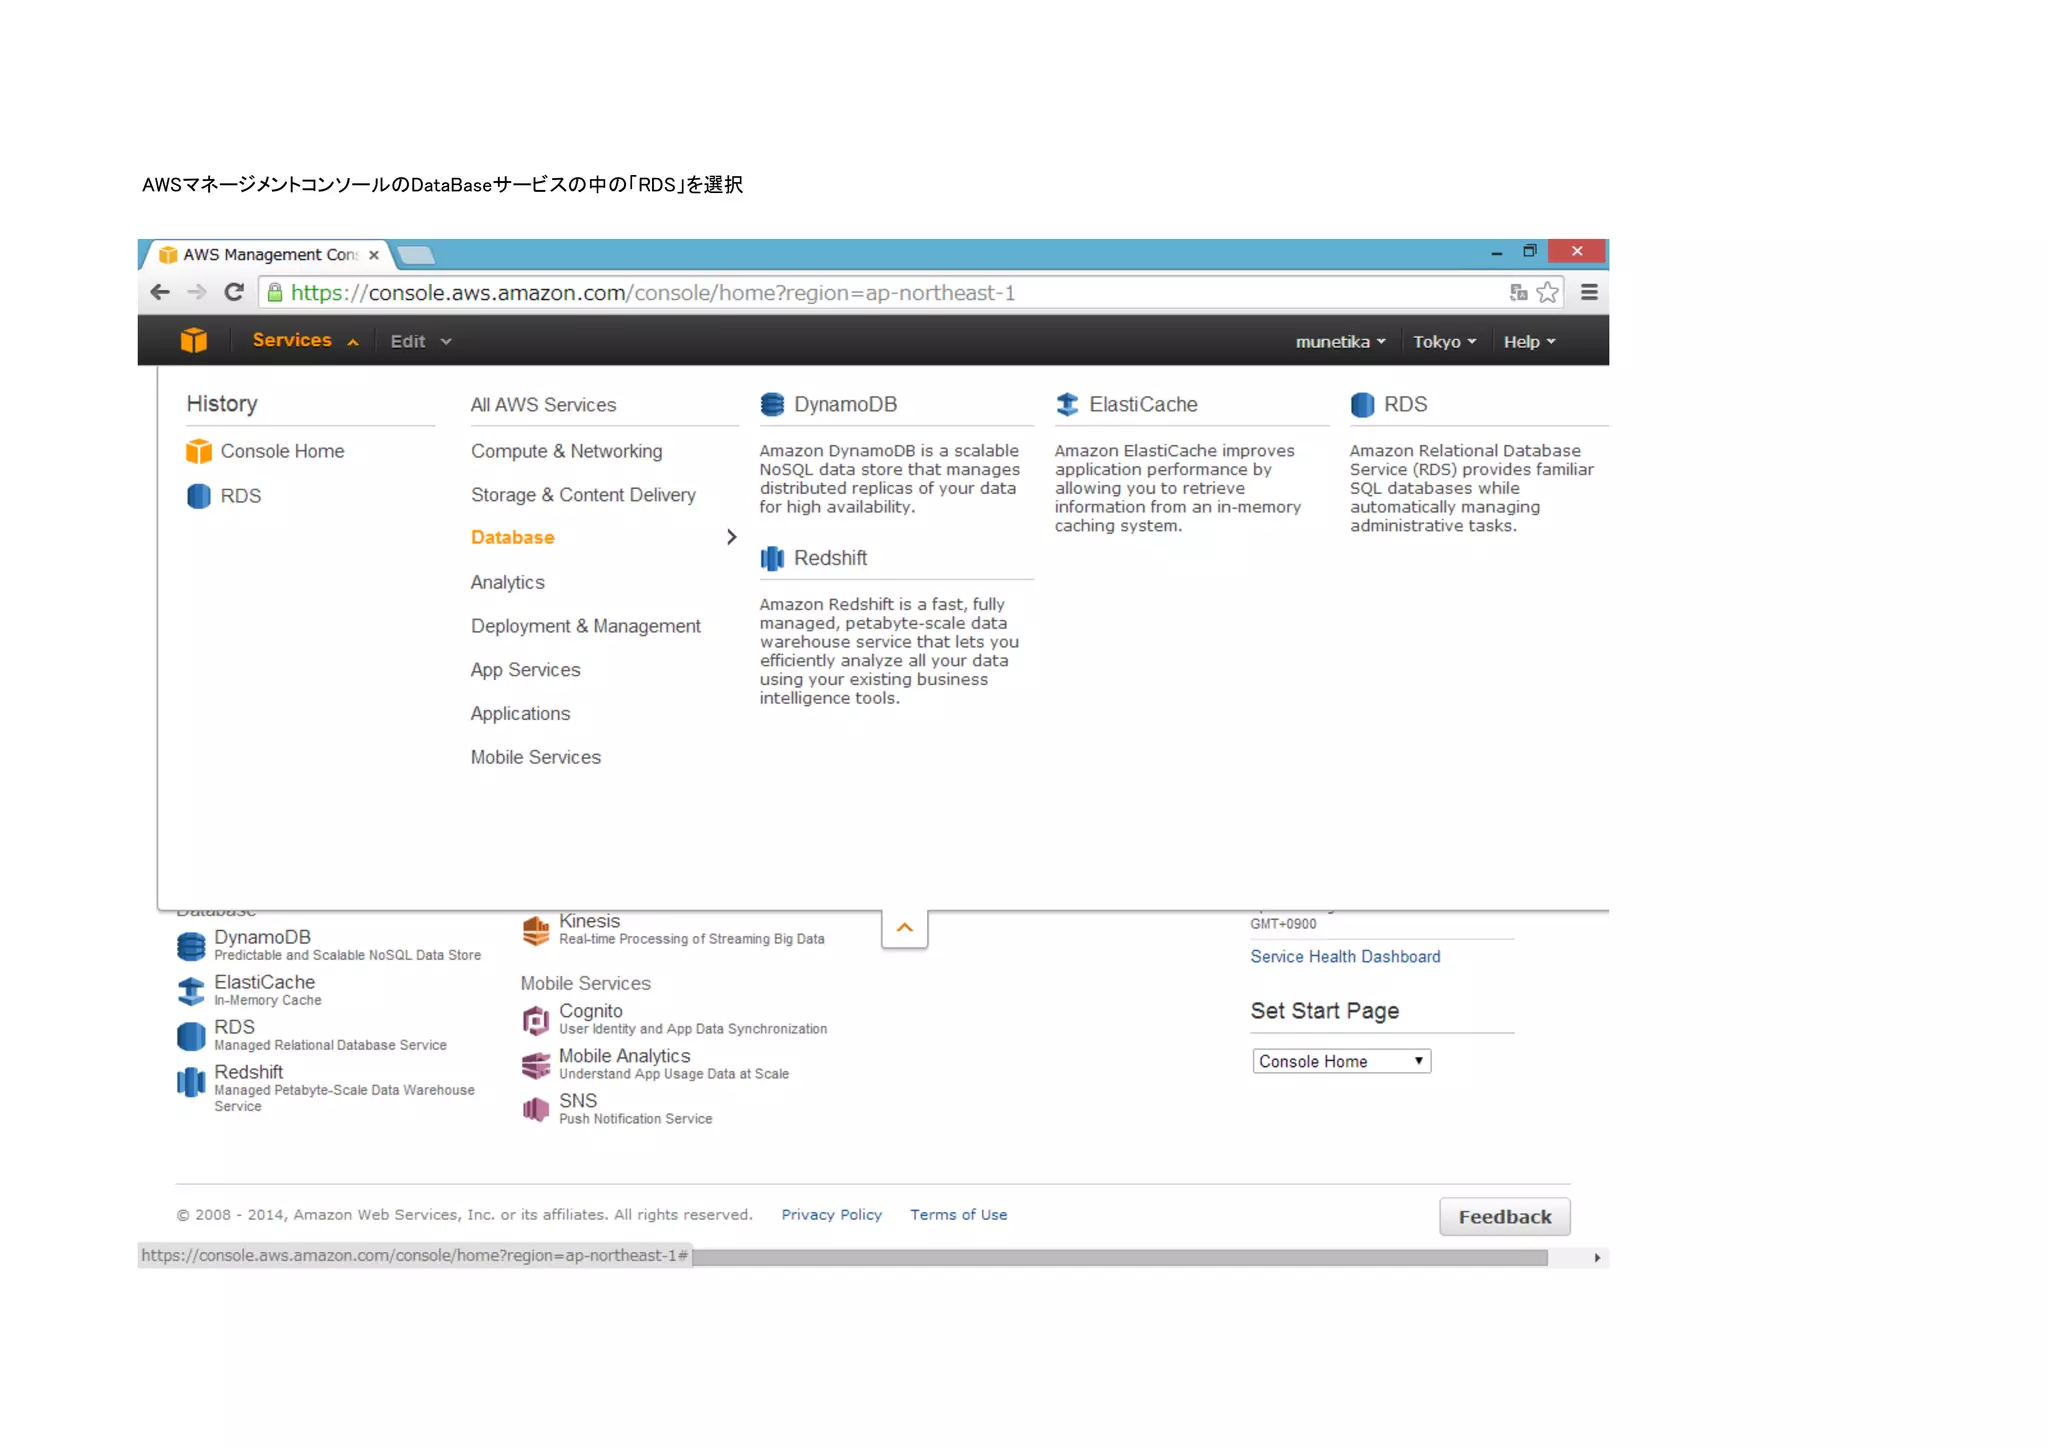Click the Feedback button
The image size is (2048, 1448).
click(1504, 1217)
